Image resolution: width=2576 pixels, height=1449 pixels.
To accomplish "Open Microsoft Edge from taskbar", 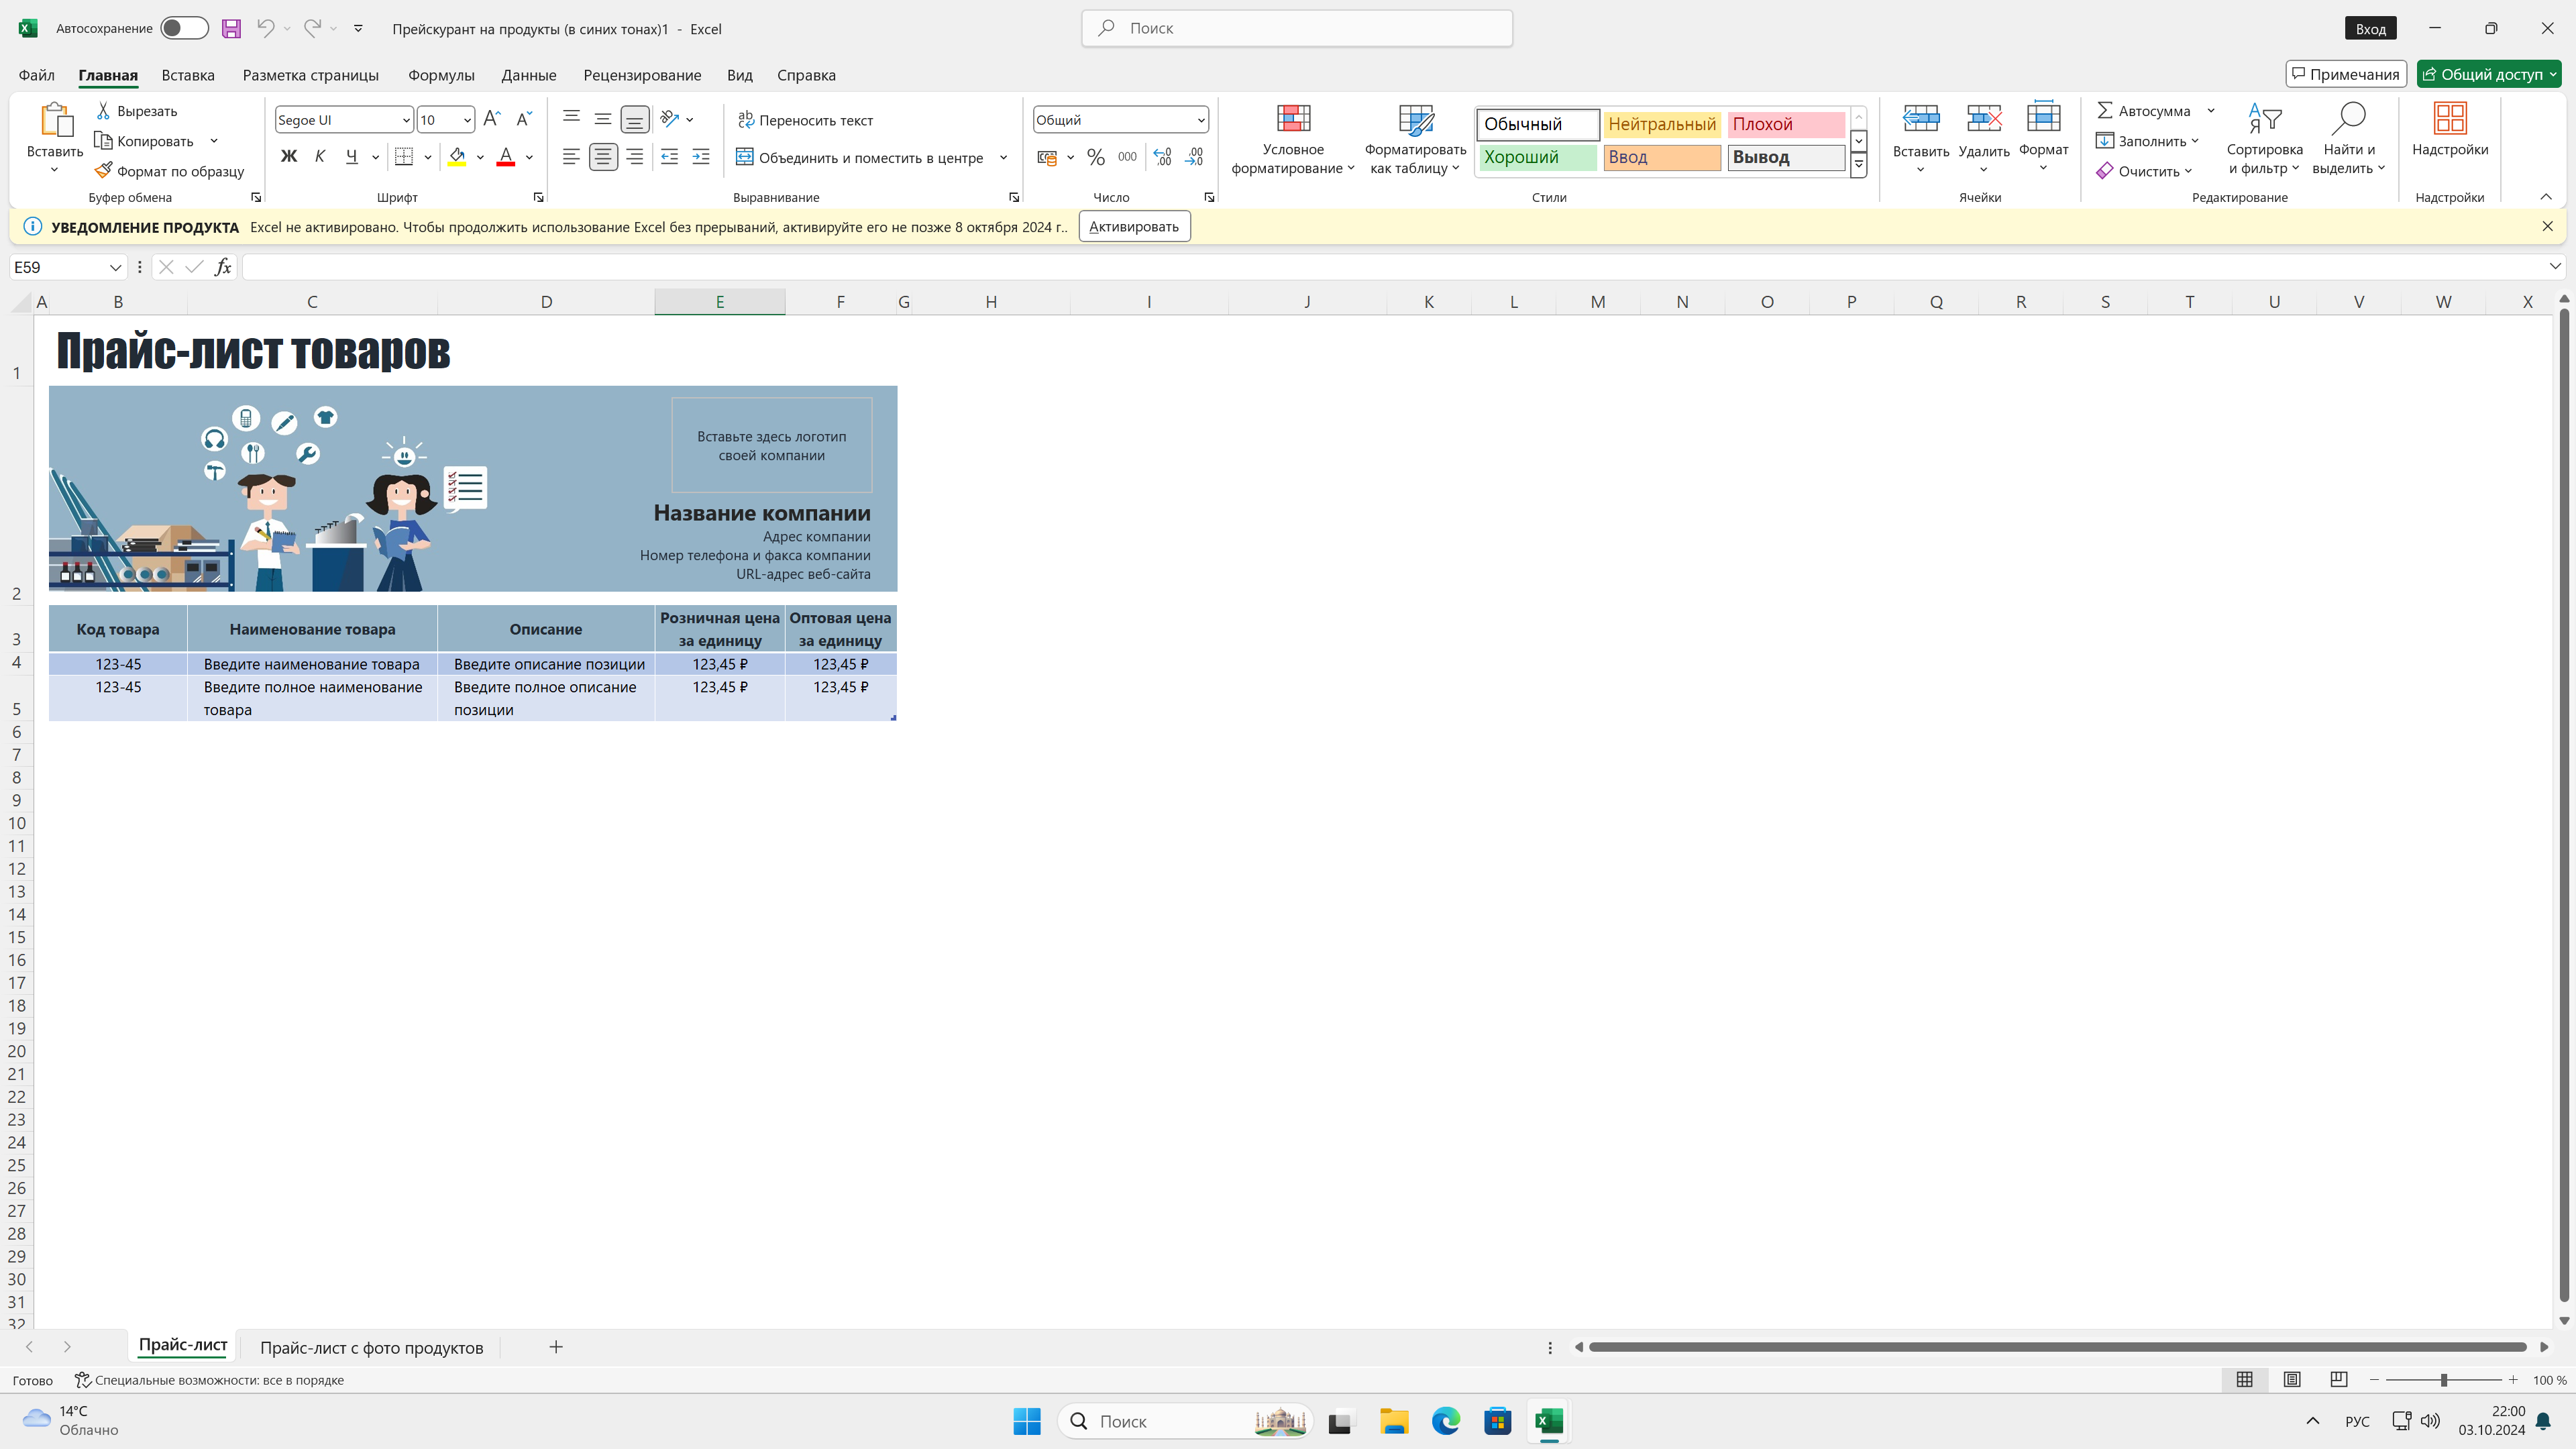I will pos(1445,1421).
